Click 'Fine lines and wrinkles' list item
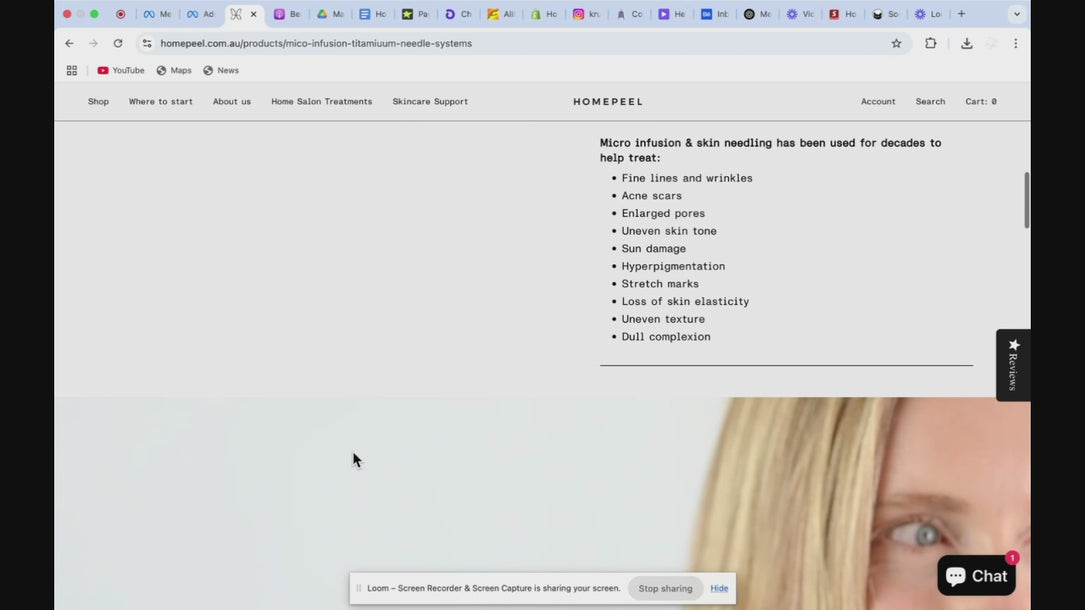 click(x=686, y=178)
